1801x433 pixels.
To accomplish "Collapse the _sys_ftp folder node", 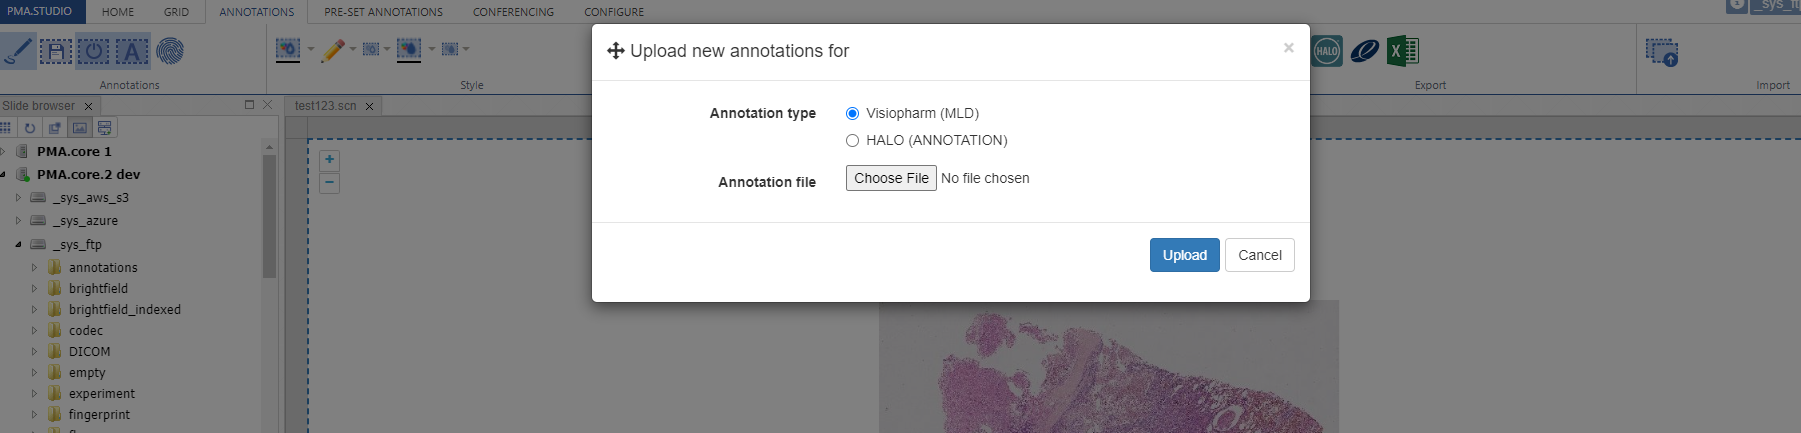I will (x=18, y=245).
